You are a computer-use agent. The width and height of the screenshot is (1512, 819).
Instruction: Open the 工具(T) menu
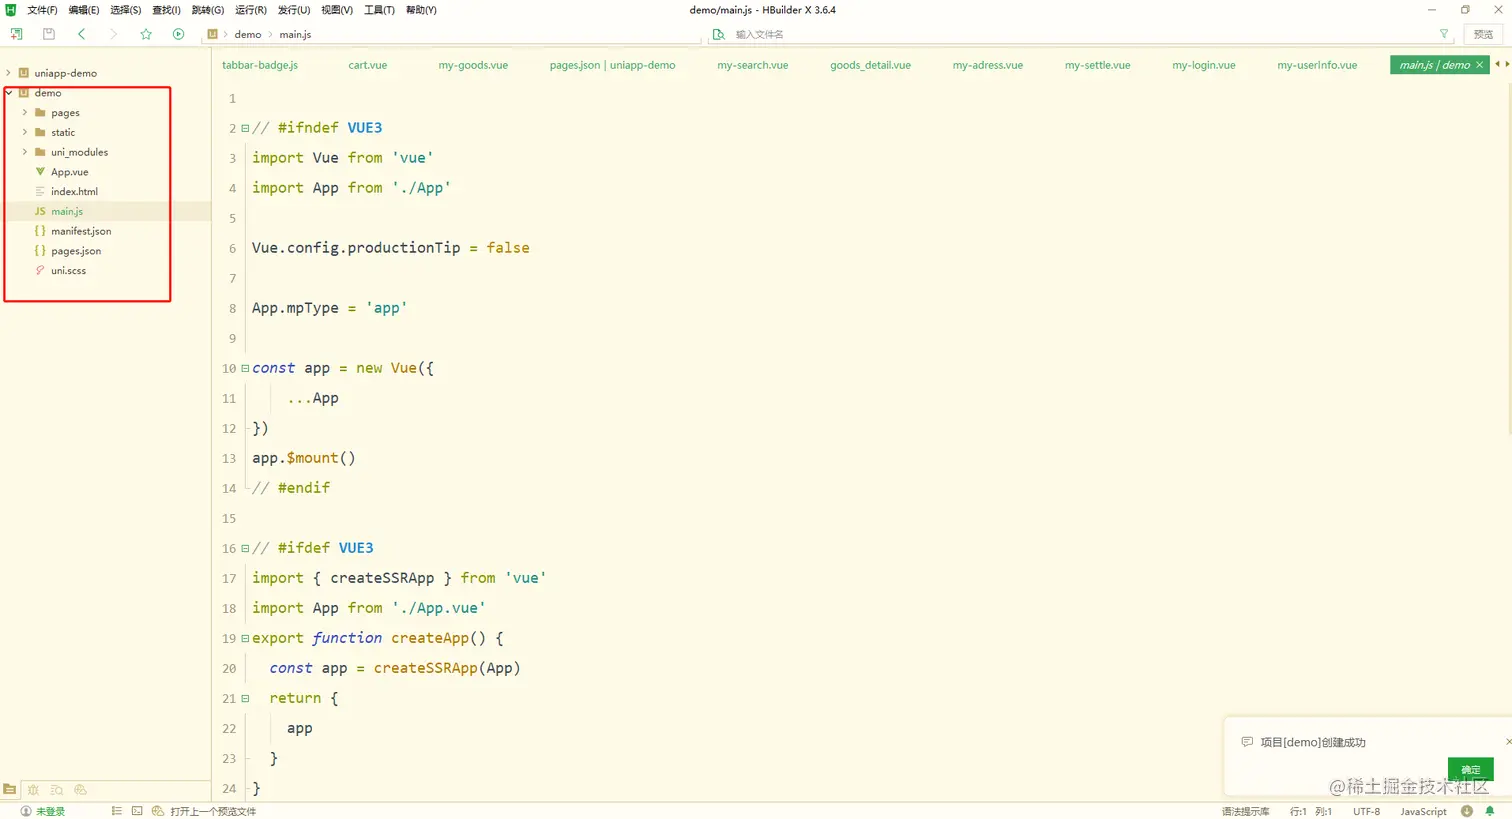click(x=379, y=10)
